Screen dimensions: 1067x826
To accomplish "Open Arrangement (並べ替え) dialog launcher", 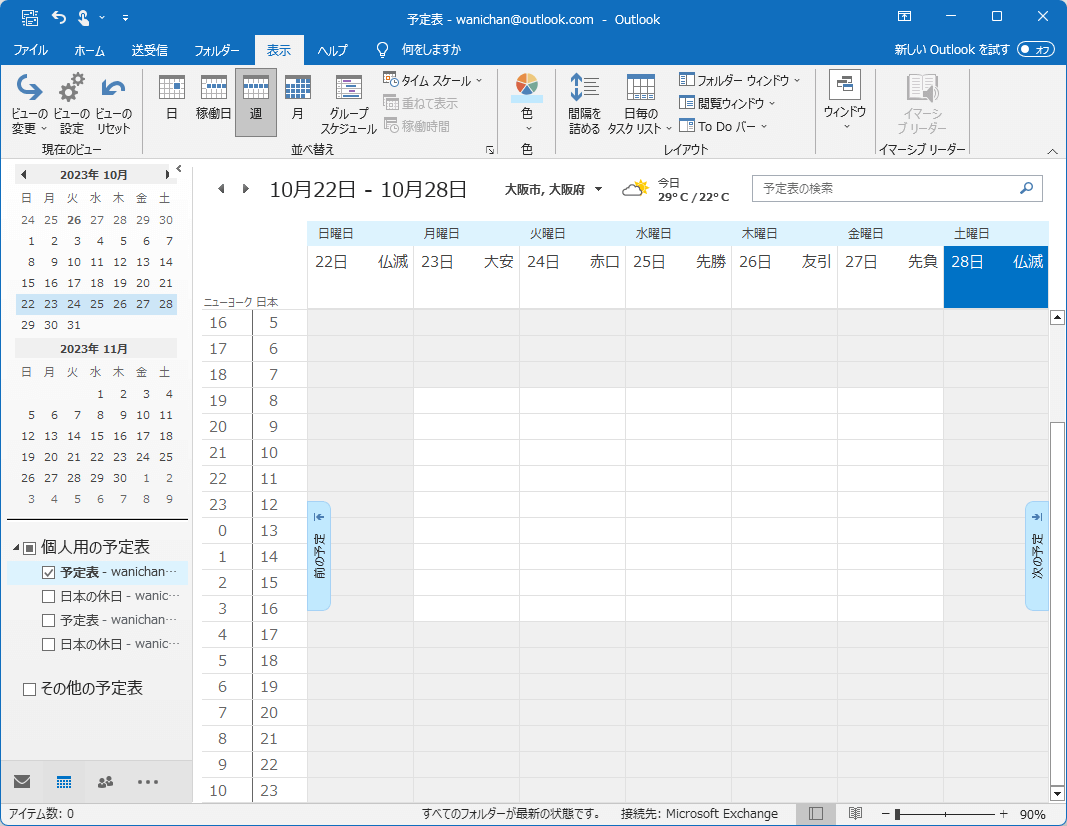I will (489, 150).
